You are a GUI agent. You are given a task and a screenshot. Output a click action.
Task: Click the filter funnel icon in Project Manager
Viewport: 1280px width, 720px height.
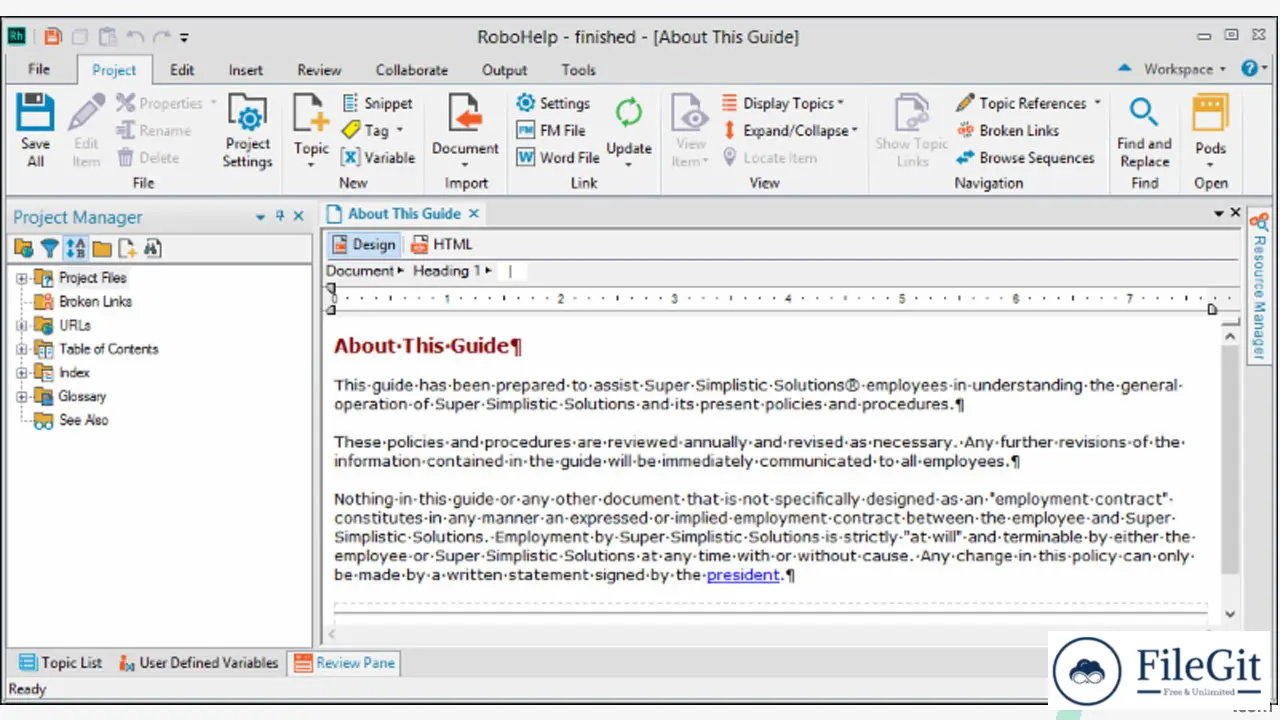[49, 248]
